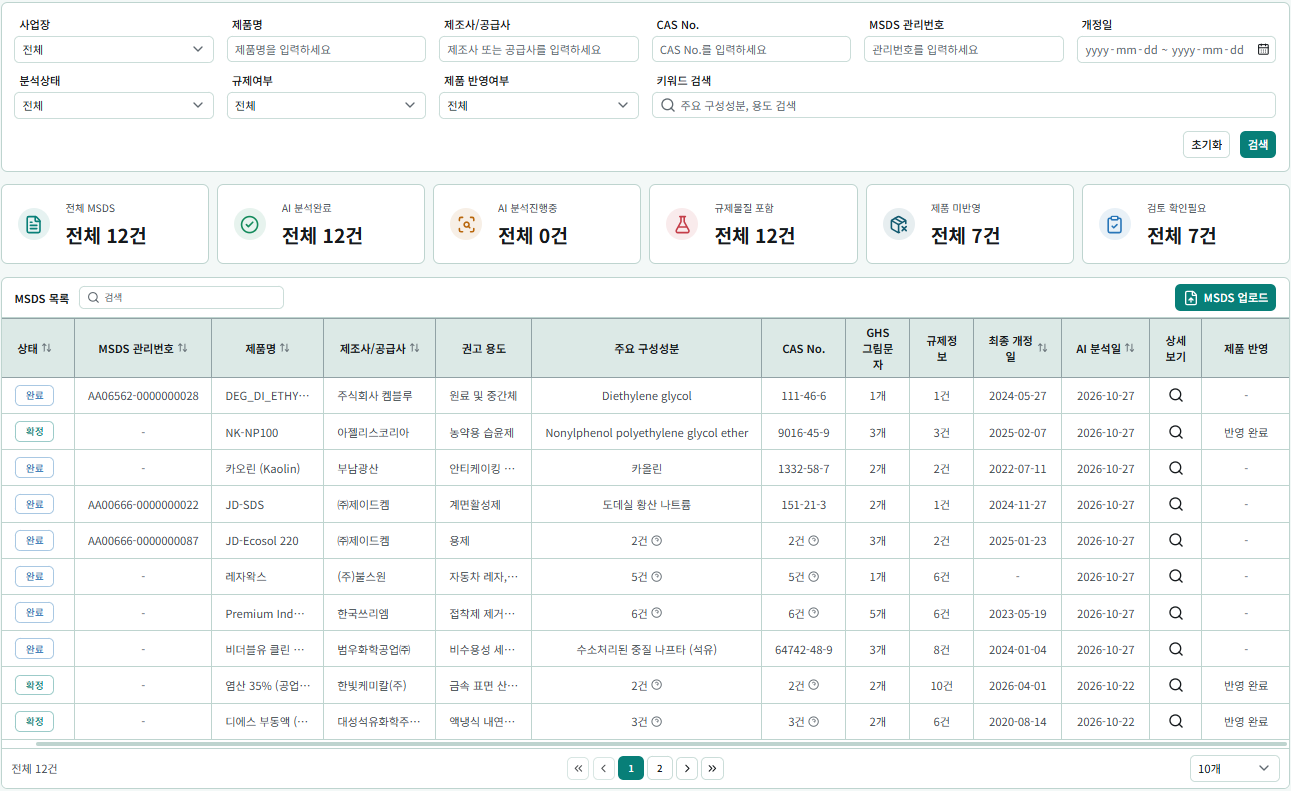Screen dimensions: 1291x791
Task: Click the 검색 button
Action: click(x=1258, y=144)
